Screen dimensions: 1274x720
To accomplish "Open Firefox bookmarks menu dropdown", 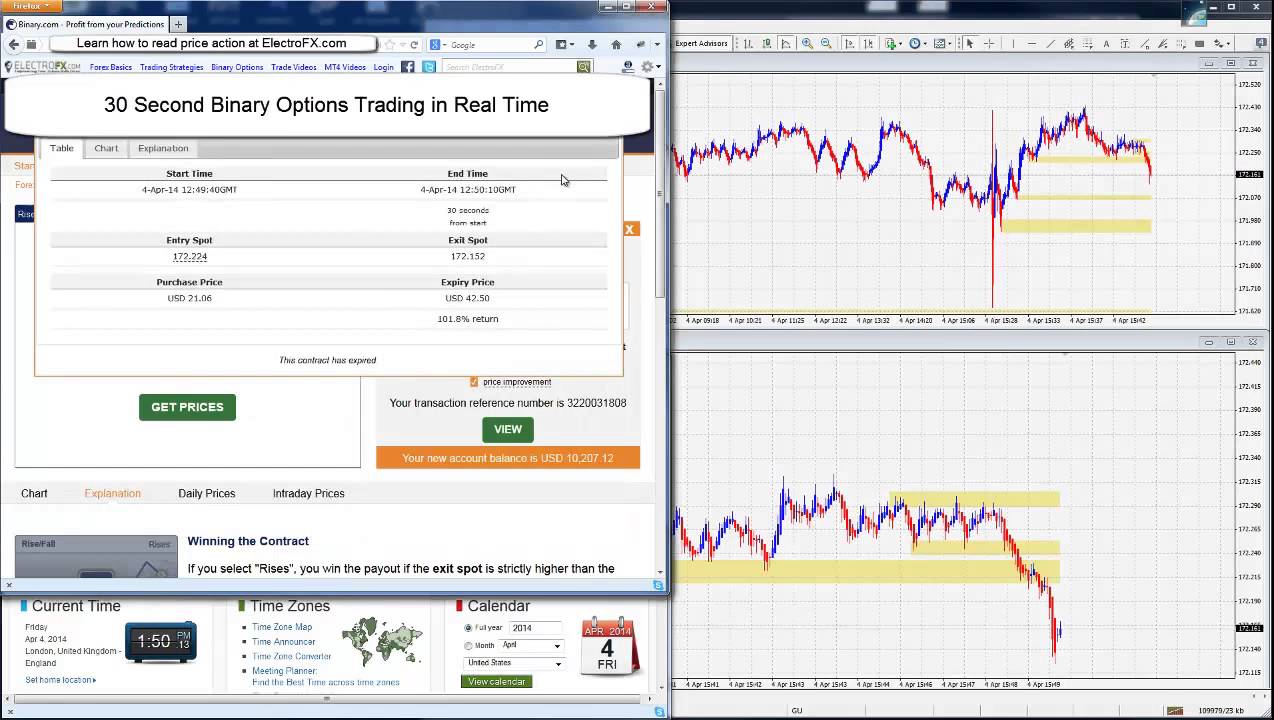I will tap(566, 45).
